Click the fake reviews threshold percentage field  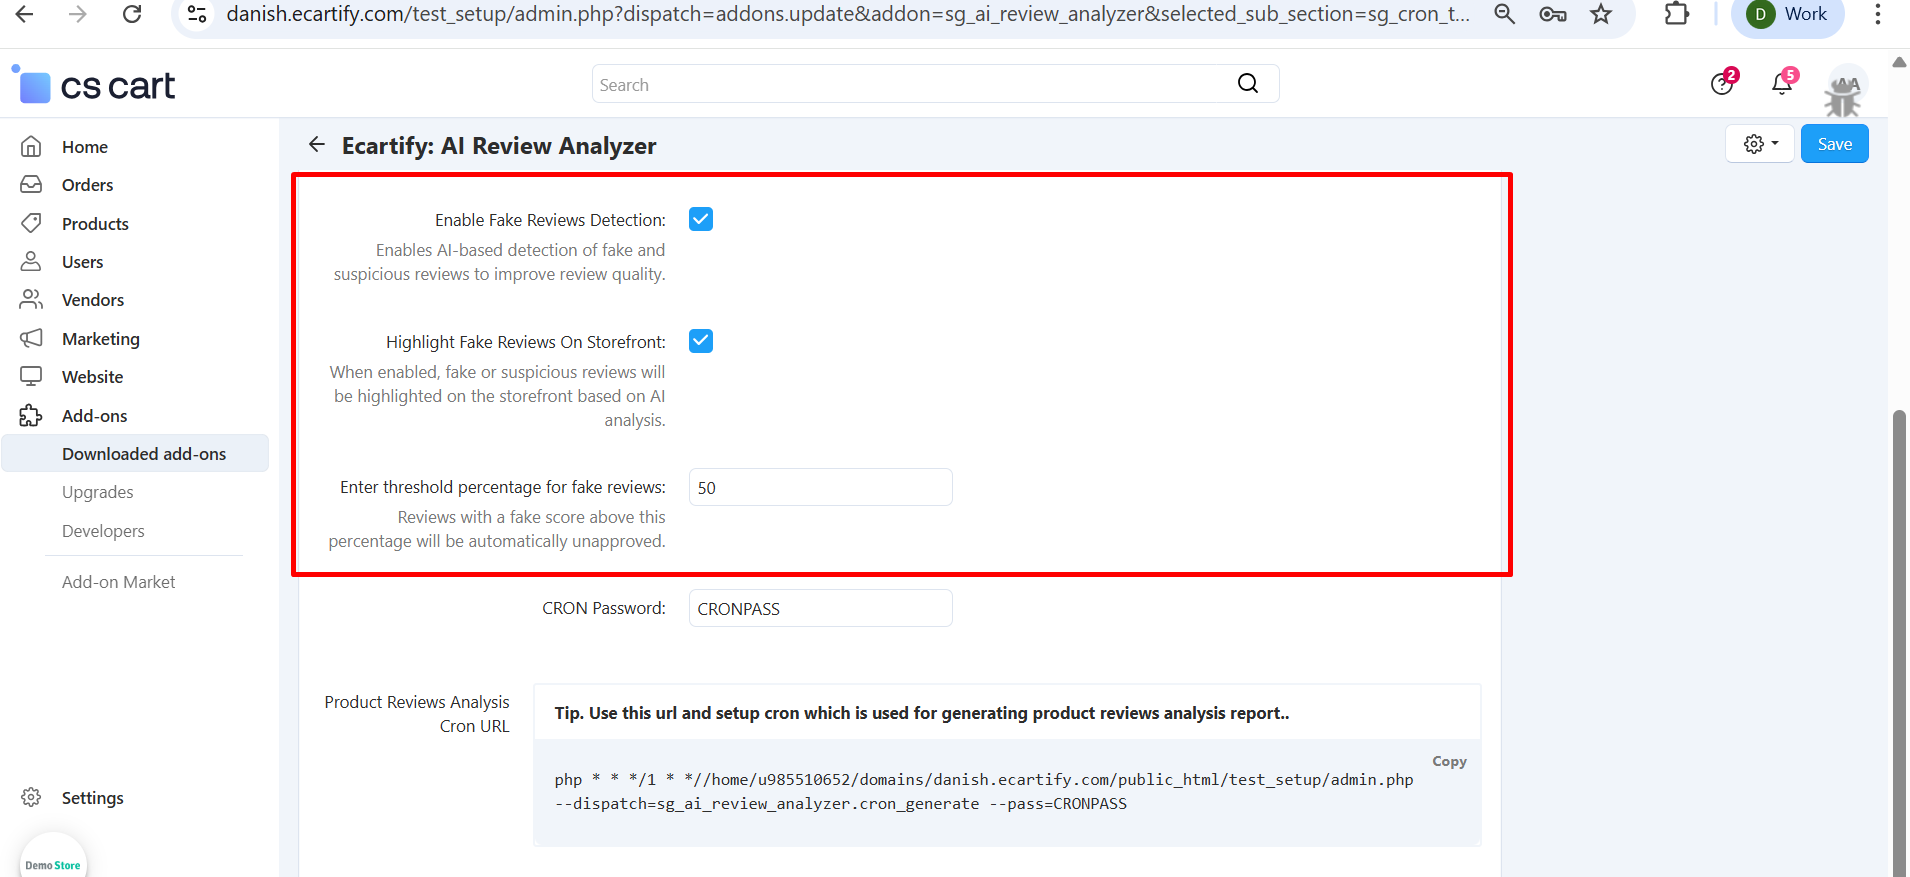coord(820,488)
